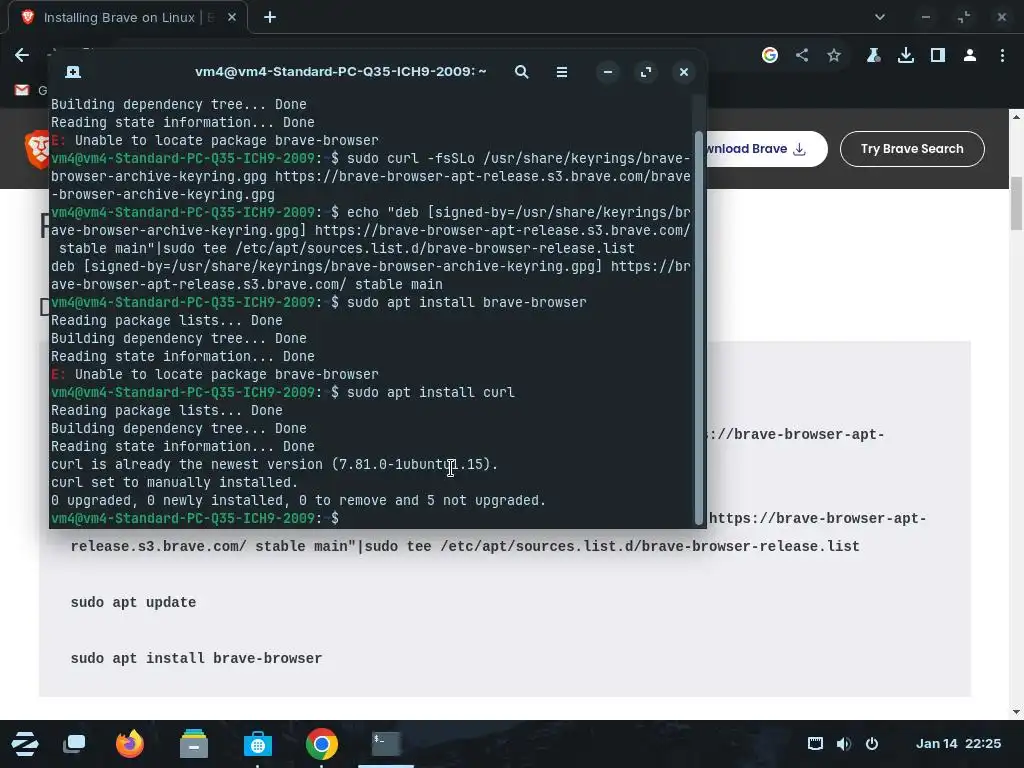Go back using the browser back arrow
The width and height of the screenshot is (1024, 768).
coord(22,55)
